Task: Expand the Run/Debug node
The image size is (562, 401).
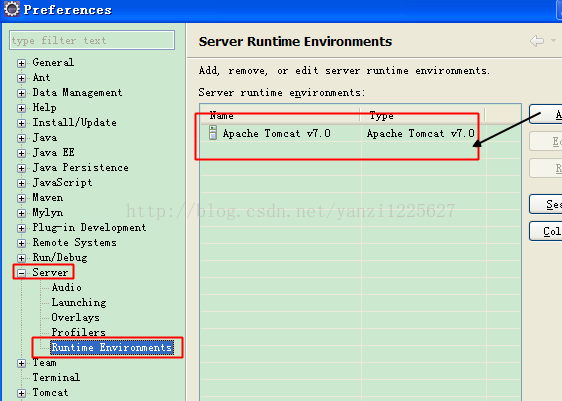Action: [22, 258]
